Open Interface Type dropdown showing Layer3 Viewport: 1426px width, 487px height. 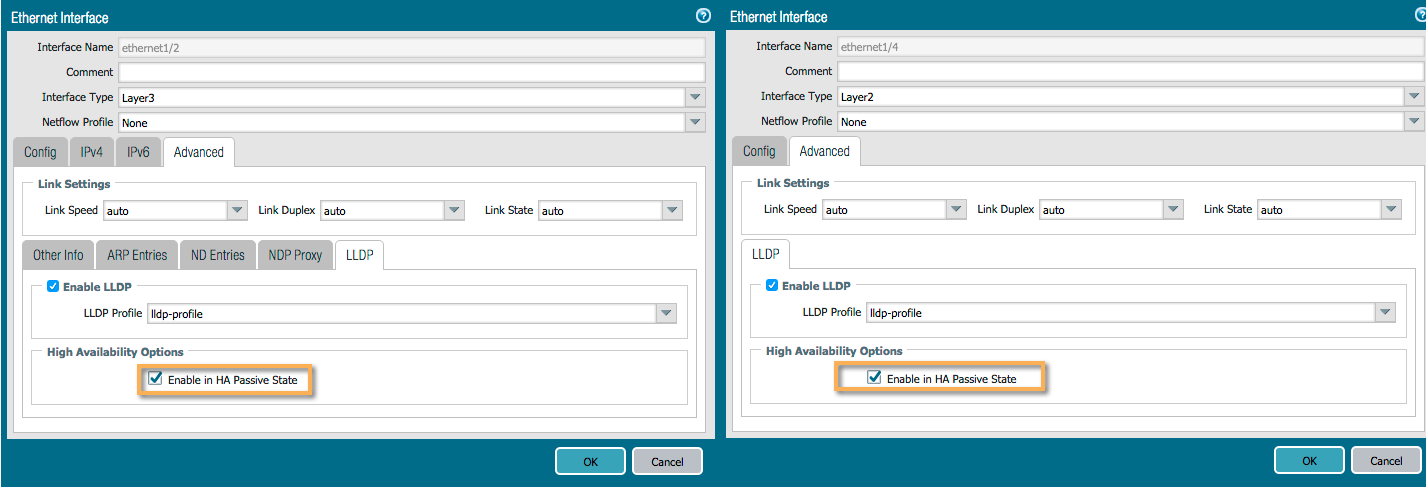695,97
